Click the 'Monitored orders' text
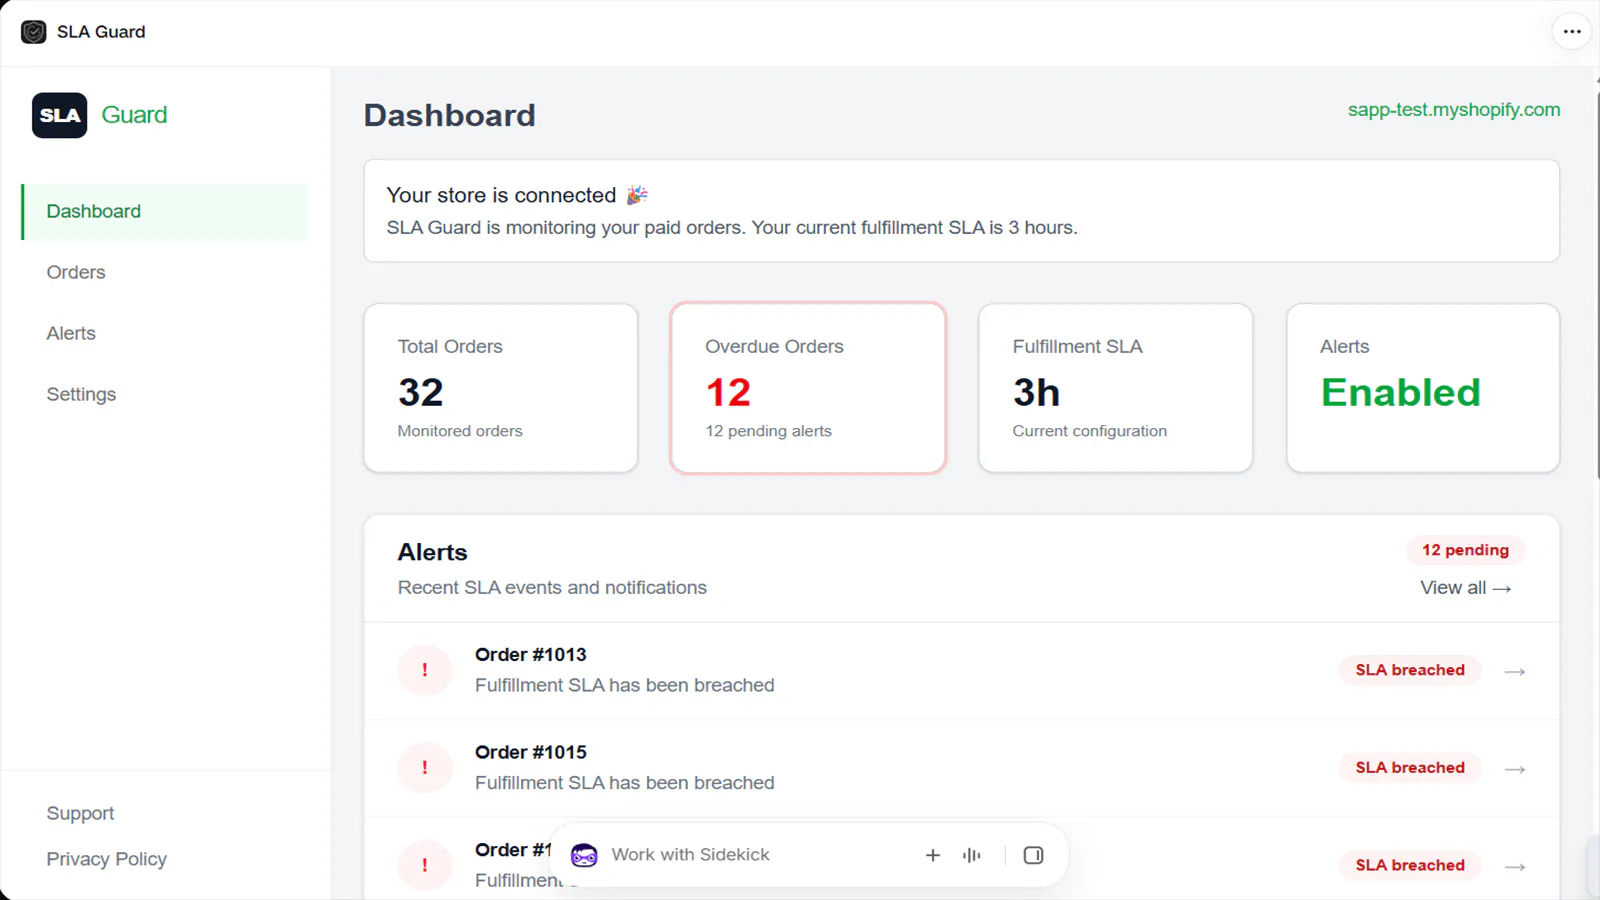The width and height of the screenshot is (1600, 900). tap(460, 431)
